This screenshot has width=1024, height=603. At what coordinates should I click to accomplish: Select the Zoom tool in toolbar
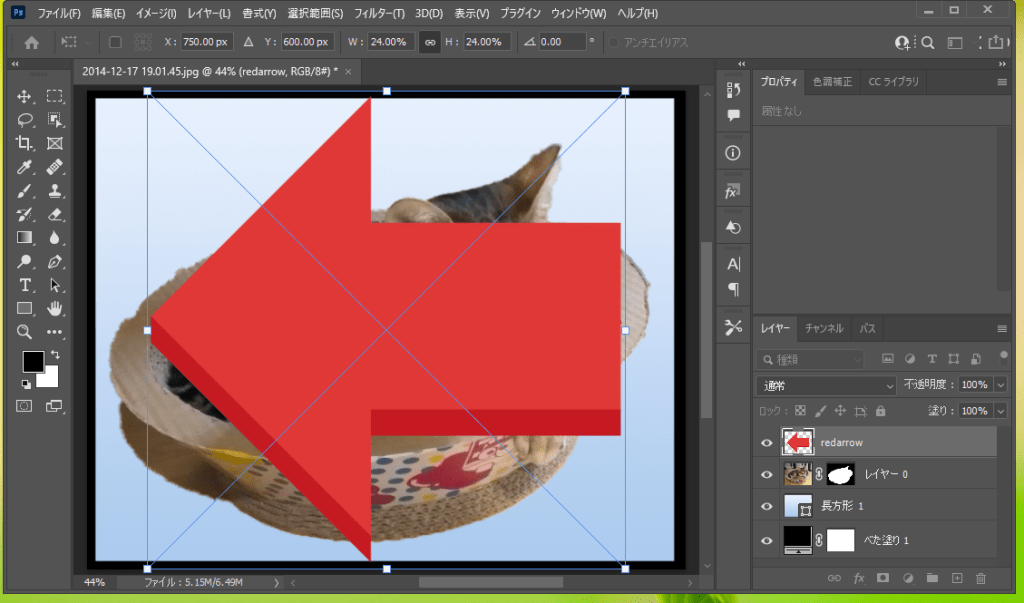click(x=24, y=332)
